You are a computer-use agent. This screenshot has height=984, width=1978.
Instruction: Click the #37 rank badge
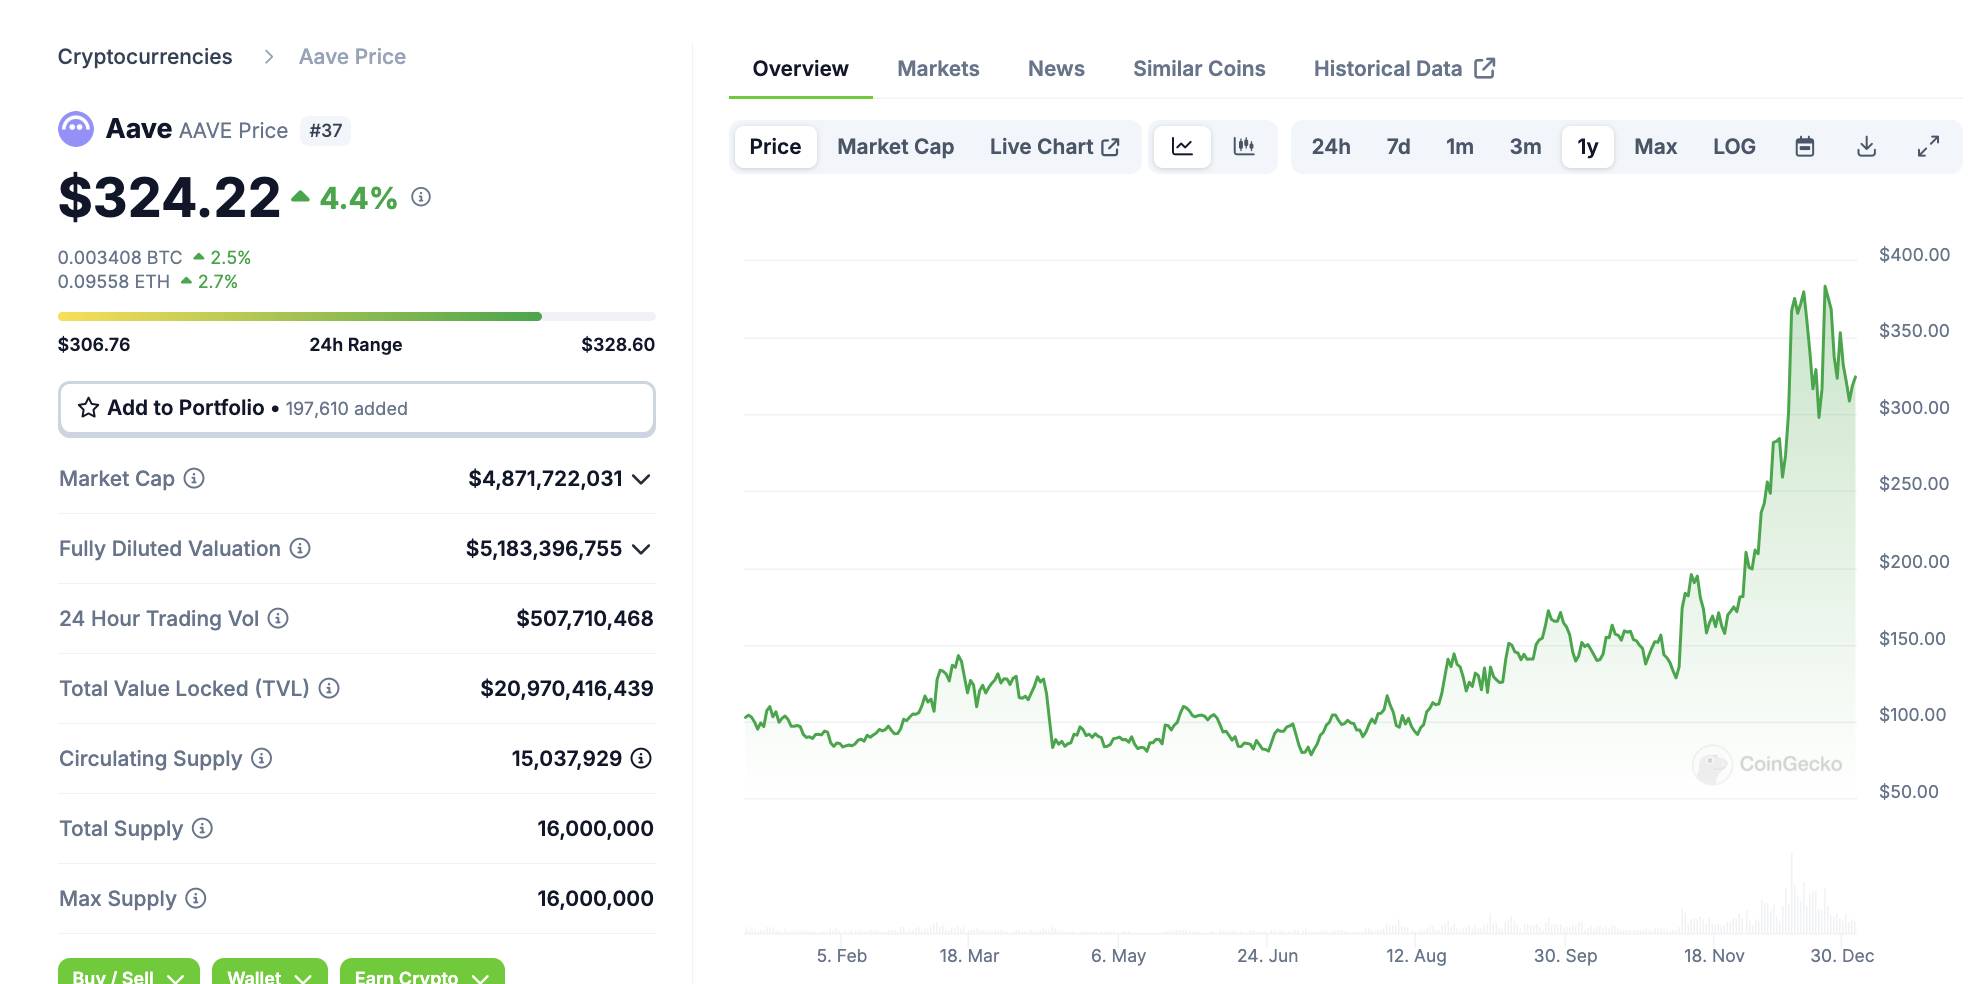(326, 131)
